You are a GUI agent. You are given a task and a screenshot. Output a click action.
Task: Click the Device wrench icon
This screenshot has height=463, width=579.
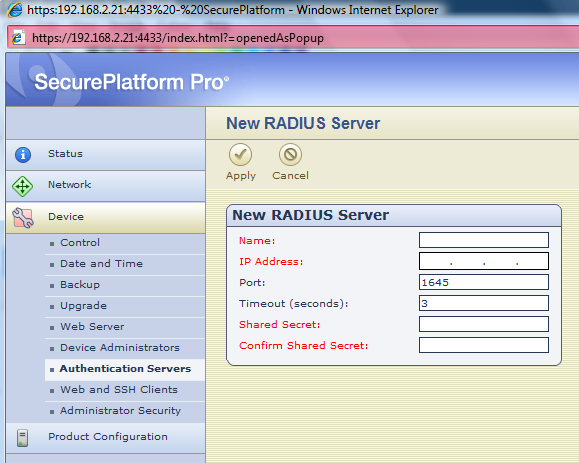(x=23, y=217)
